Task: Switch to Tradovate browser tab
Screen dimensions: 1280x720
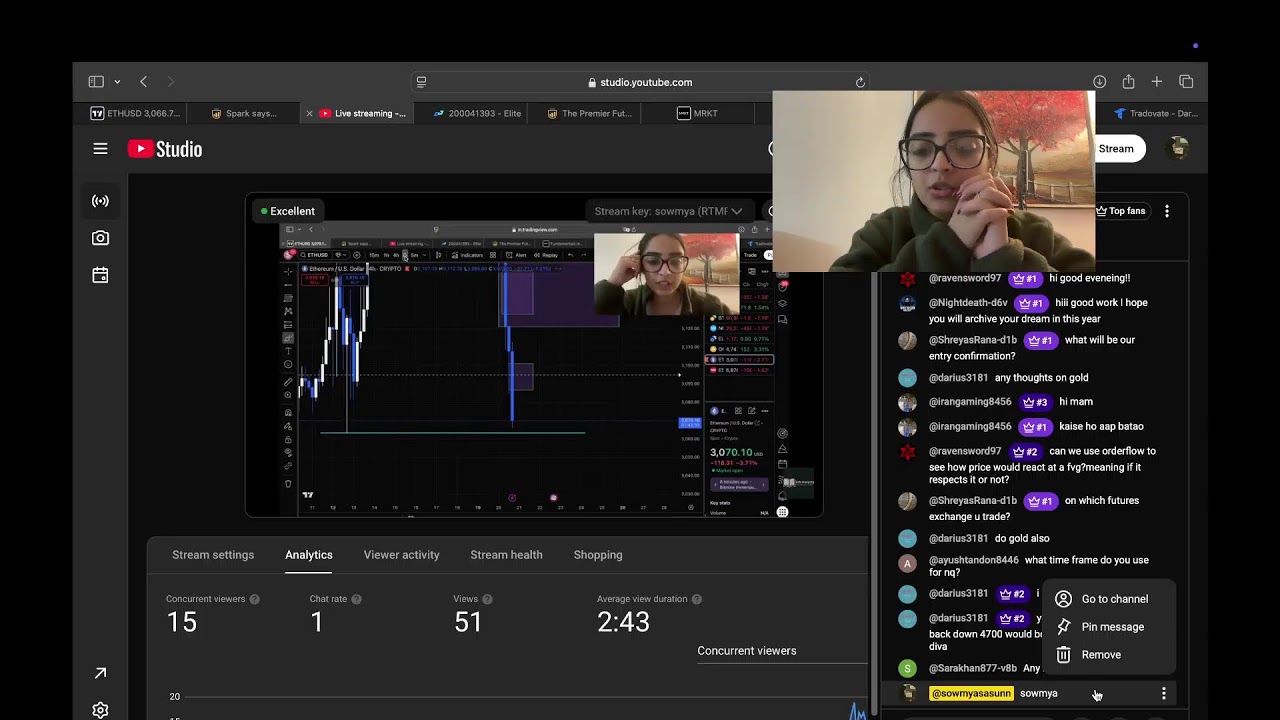Action: [1155, 113]
